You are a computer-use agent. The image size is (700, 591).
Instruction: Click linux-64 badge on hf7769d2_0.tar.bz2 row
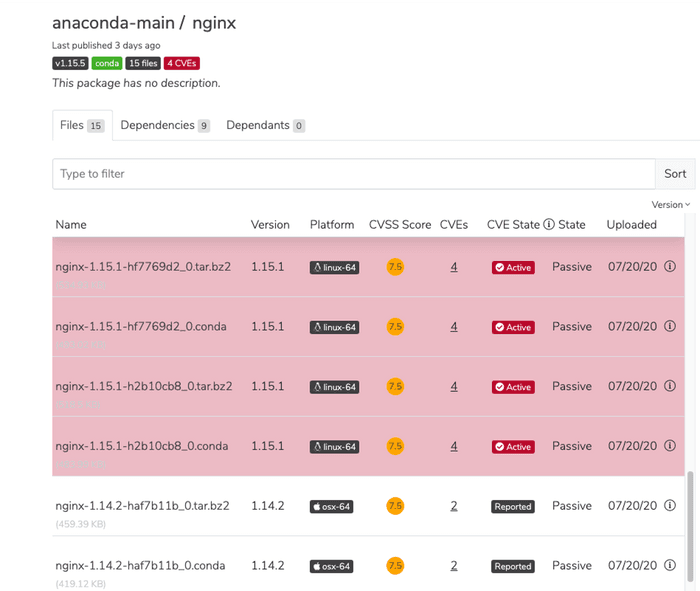coord(334,267)
